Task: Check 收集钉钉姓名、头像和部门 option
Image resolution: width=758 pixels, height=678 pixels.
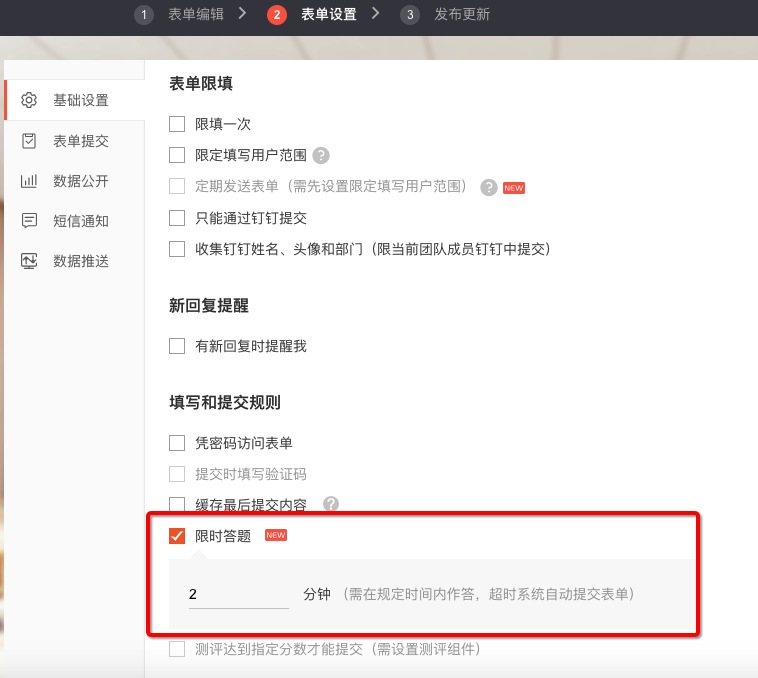Action: pyautogui.click(x=177, y=249)
